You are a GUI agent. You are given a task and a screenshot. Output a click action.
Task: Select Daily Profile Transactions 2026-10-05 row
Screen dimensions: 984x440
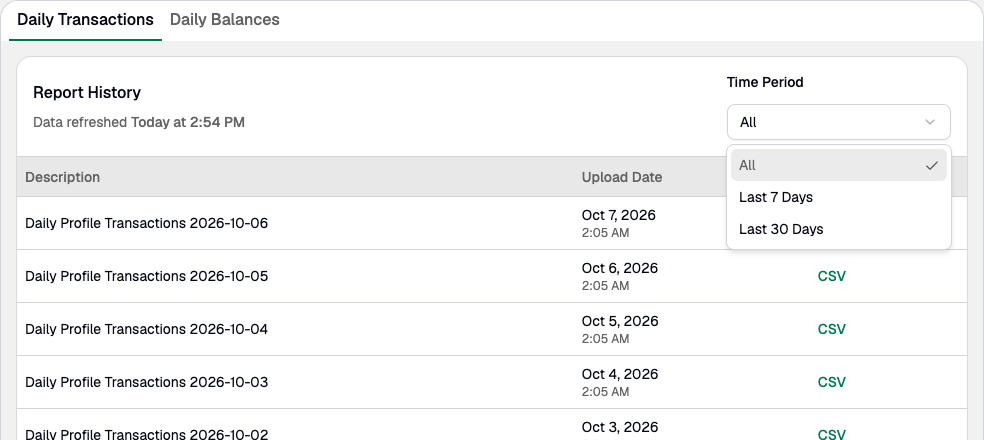pos(492,276)
